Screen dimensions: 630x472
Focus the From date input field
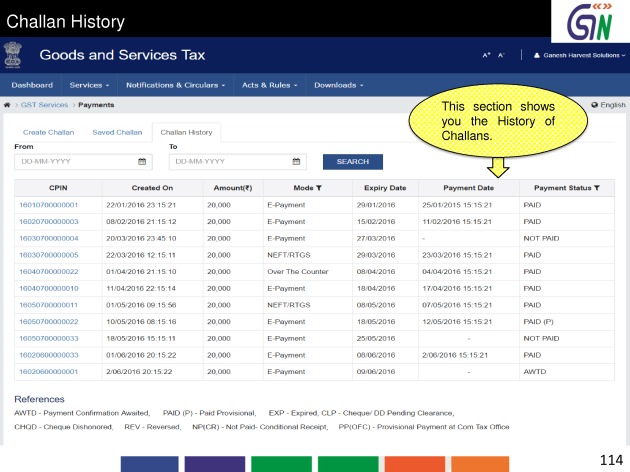[x=83, y=161]
